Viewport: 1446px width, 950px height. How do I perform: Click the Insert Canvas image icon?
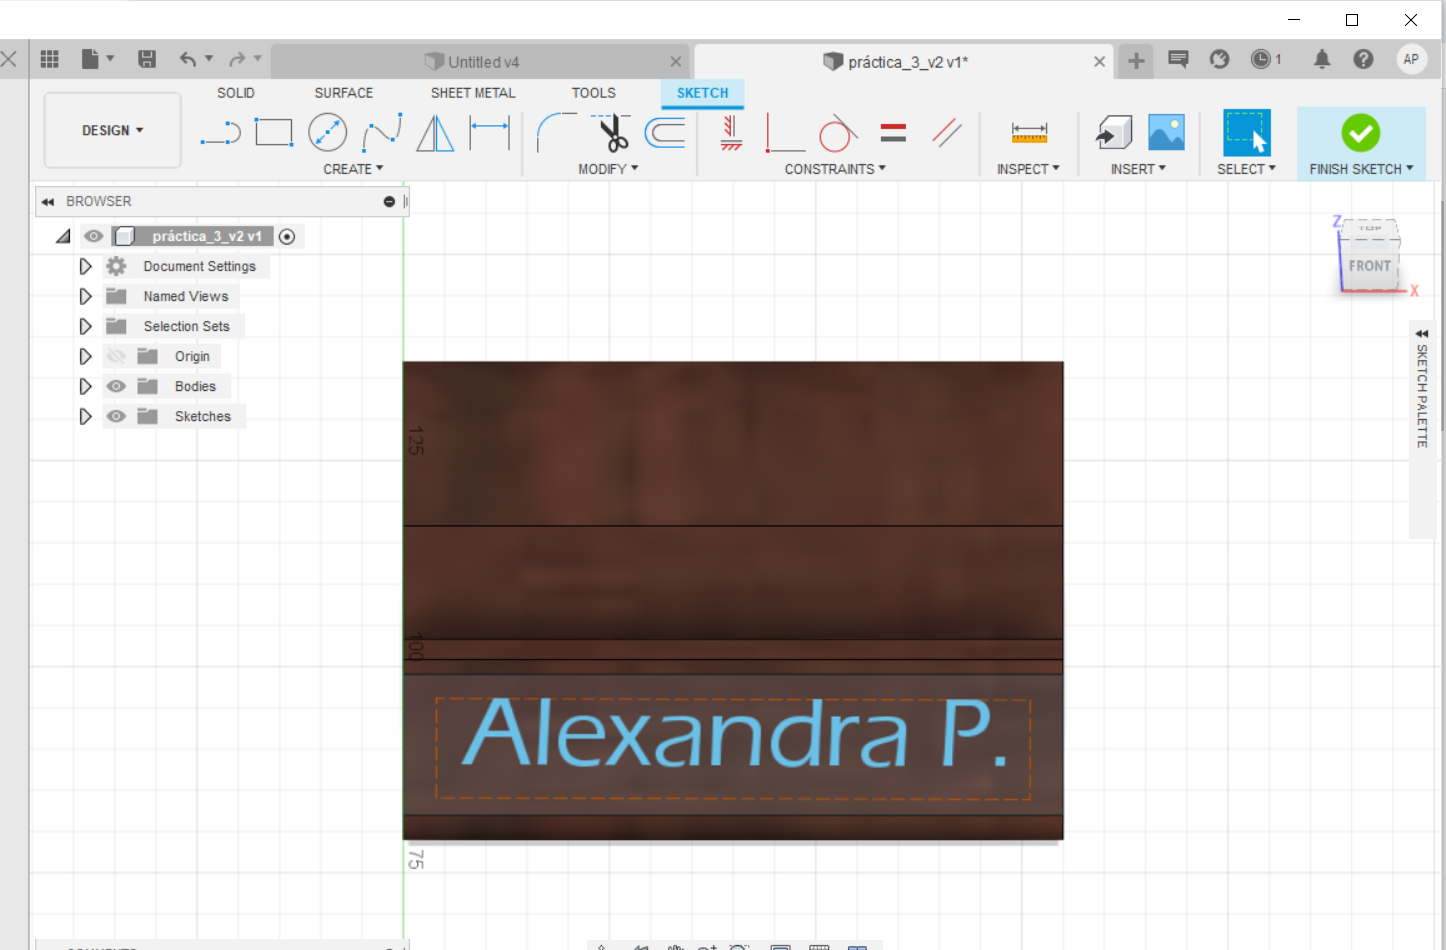point(1166,132)
